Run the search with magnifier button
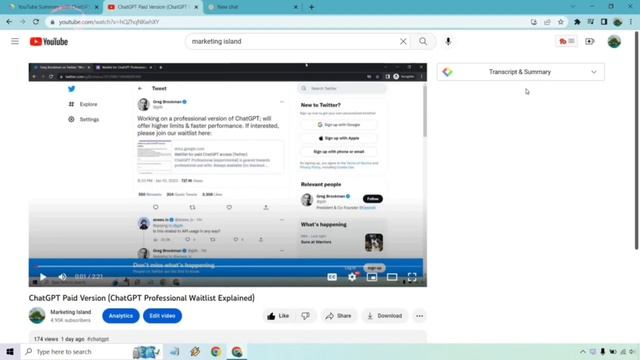Viewport: 640px width, 360px height. [423, 41]
